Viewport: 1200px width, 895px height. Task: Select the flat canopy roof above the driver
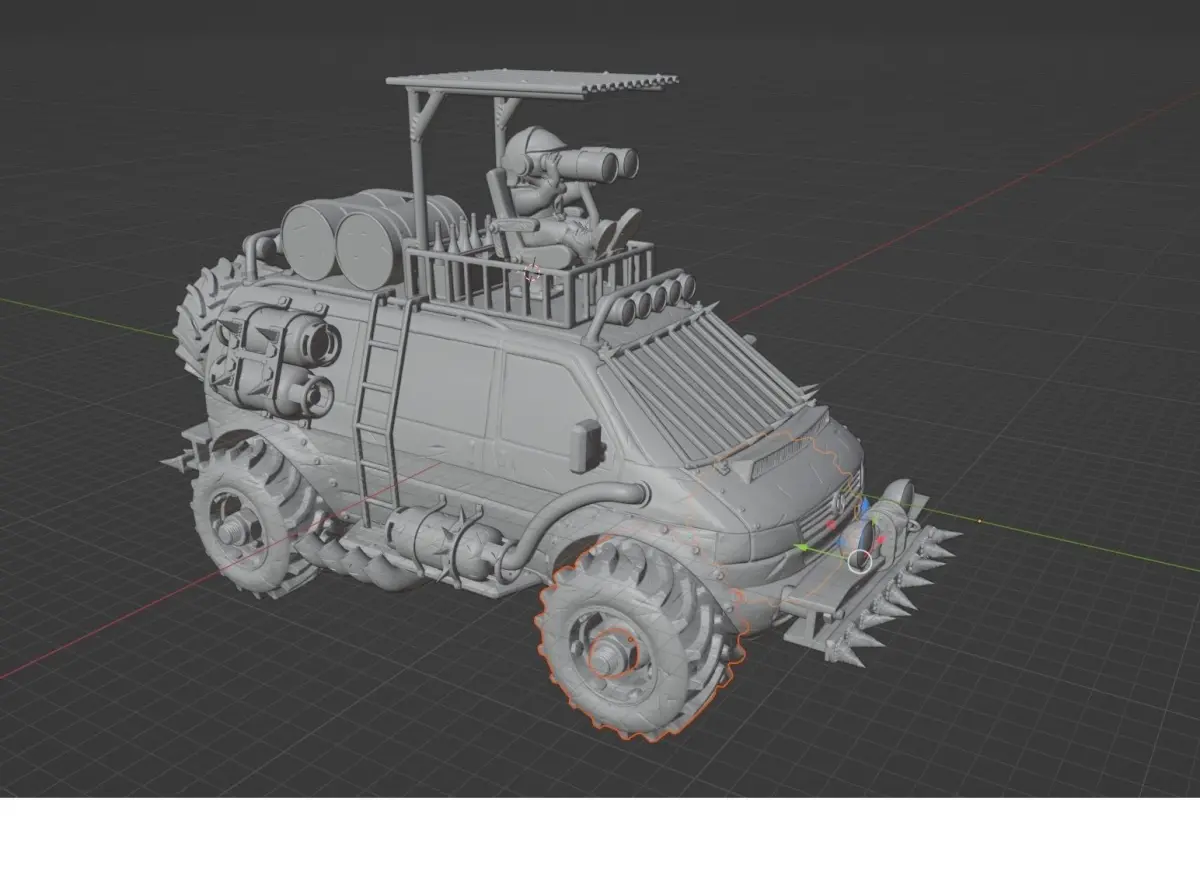coord(531,84)
